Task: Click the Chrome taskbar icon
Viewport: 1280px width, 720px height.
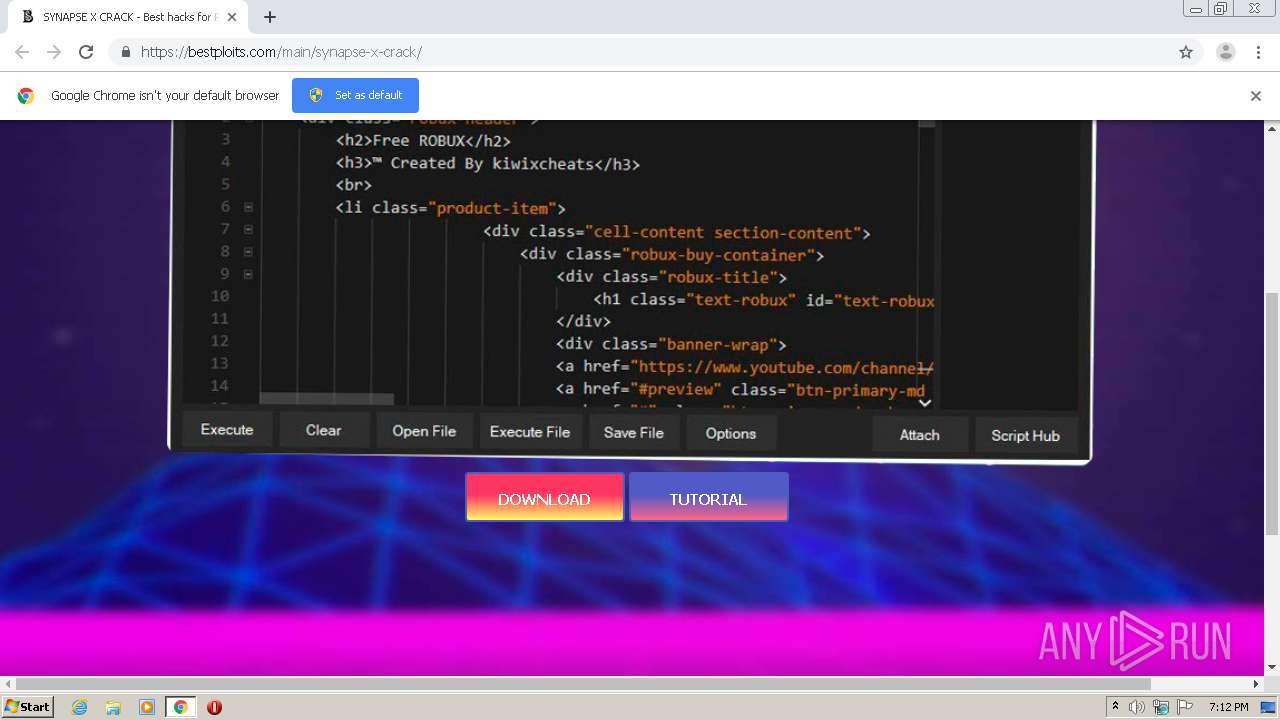Action: coord(180,707)
